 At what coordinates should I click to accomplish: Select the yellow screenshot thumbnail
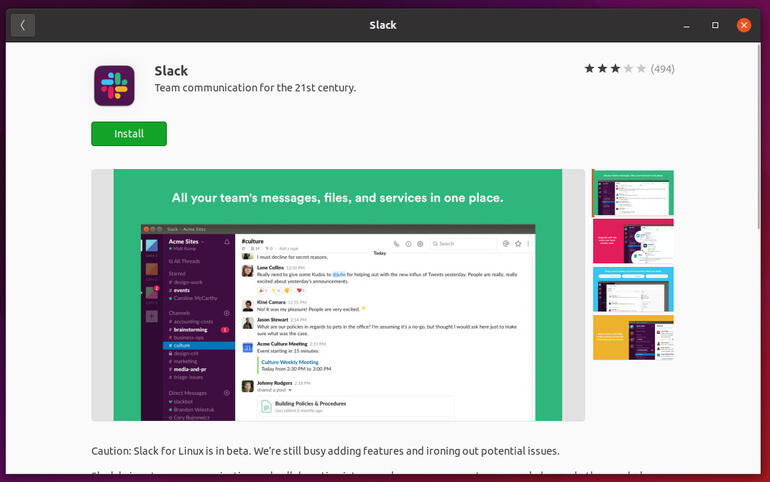633,338
